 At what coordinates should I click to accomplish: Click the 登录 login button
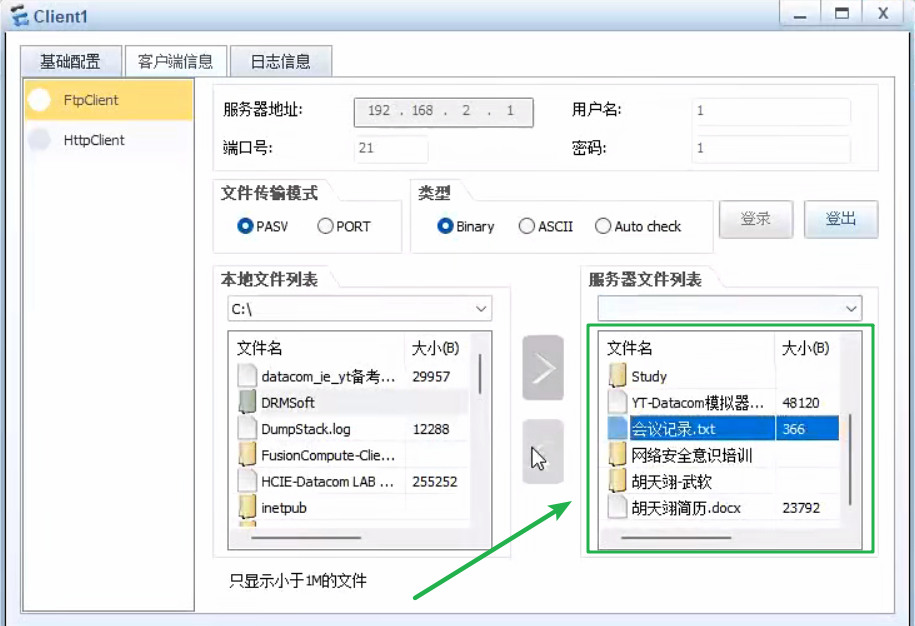756,219
